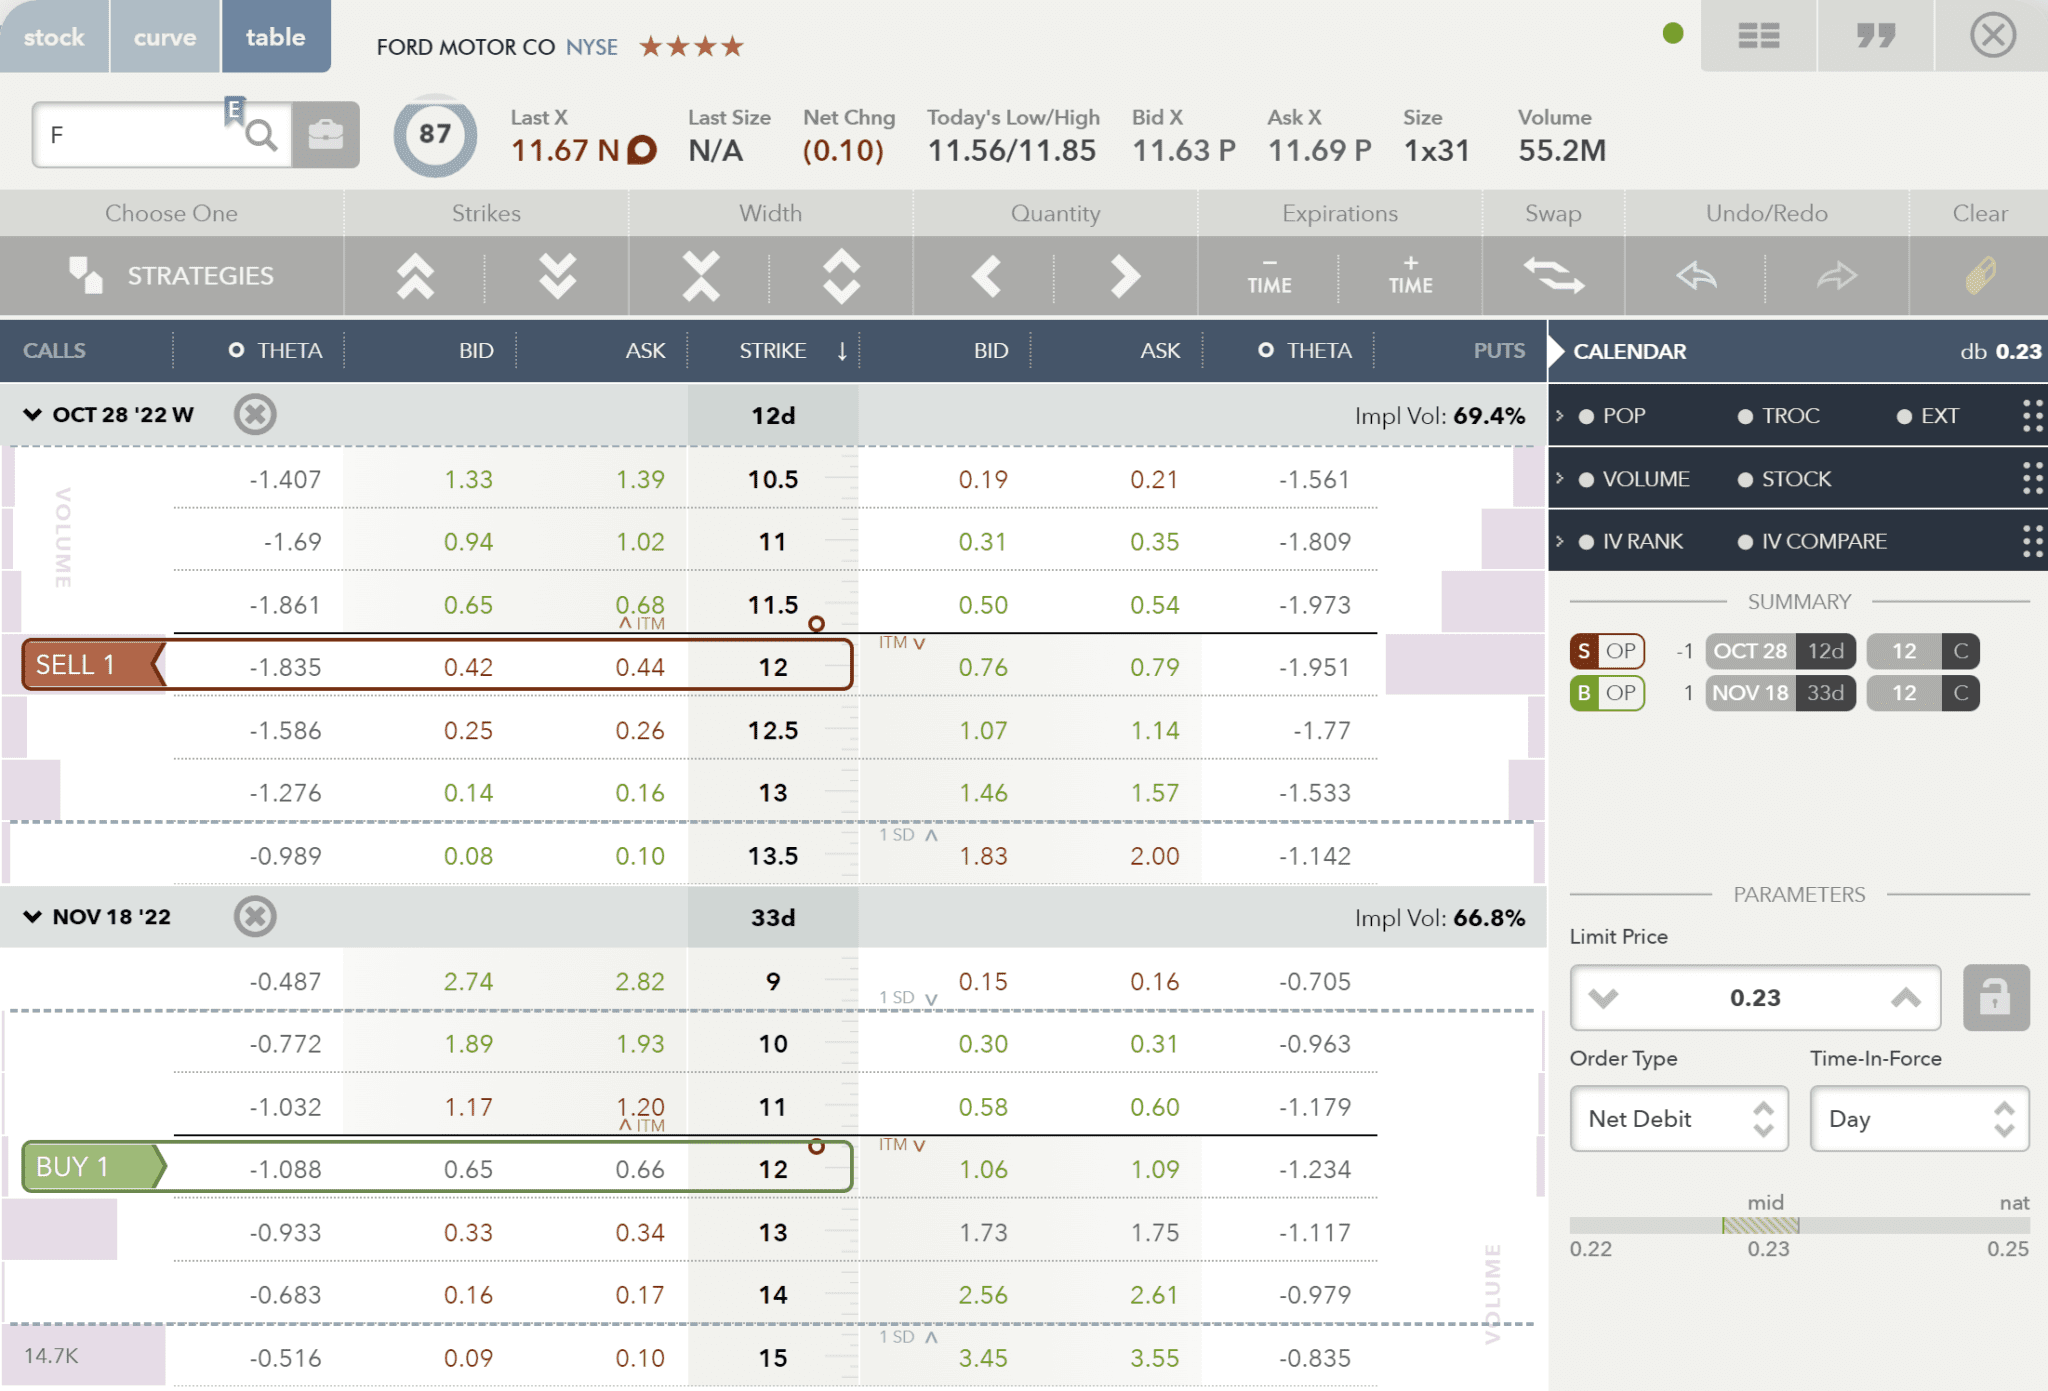
Task: Enable the POP radio toggle
Action: click(1588, 415)
